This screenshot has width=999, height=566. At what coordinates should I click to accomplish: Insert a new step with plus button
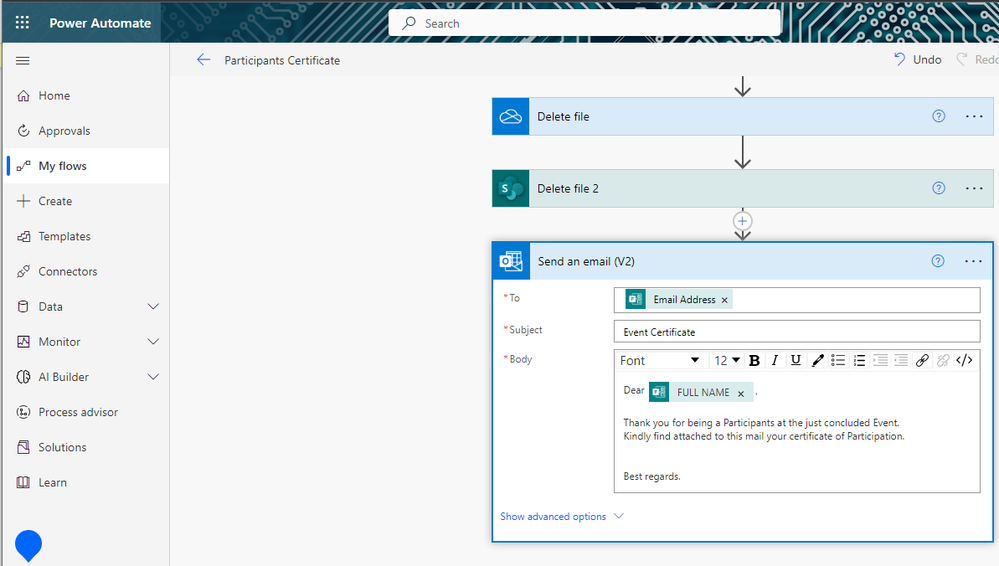742,221
